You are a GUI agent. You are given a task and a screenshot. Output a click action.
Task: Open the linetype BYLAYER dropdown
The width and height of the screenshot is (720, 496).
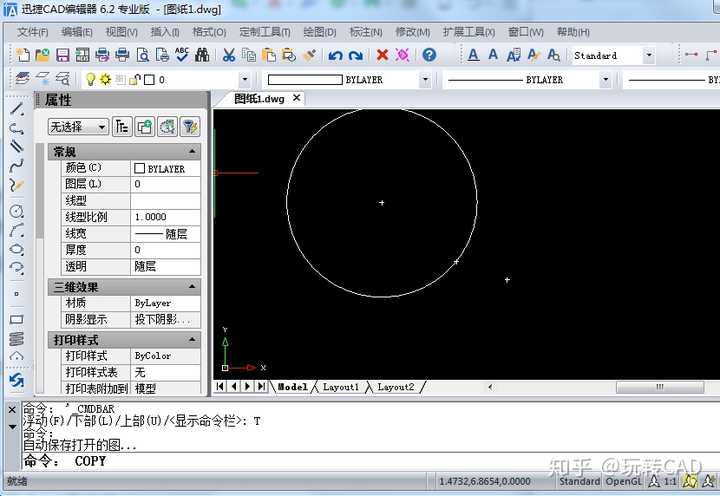click(605, 79)
